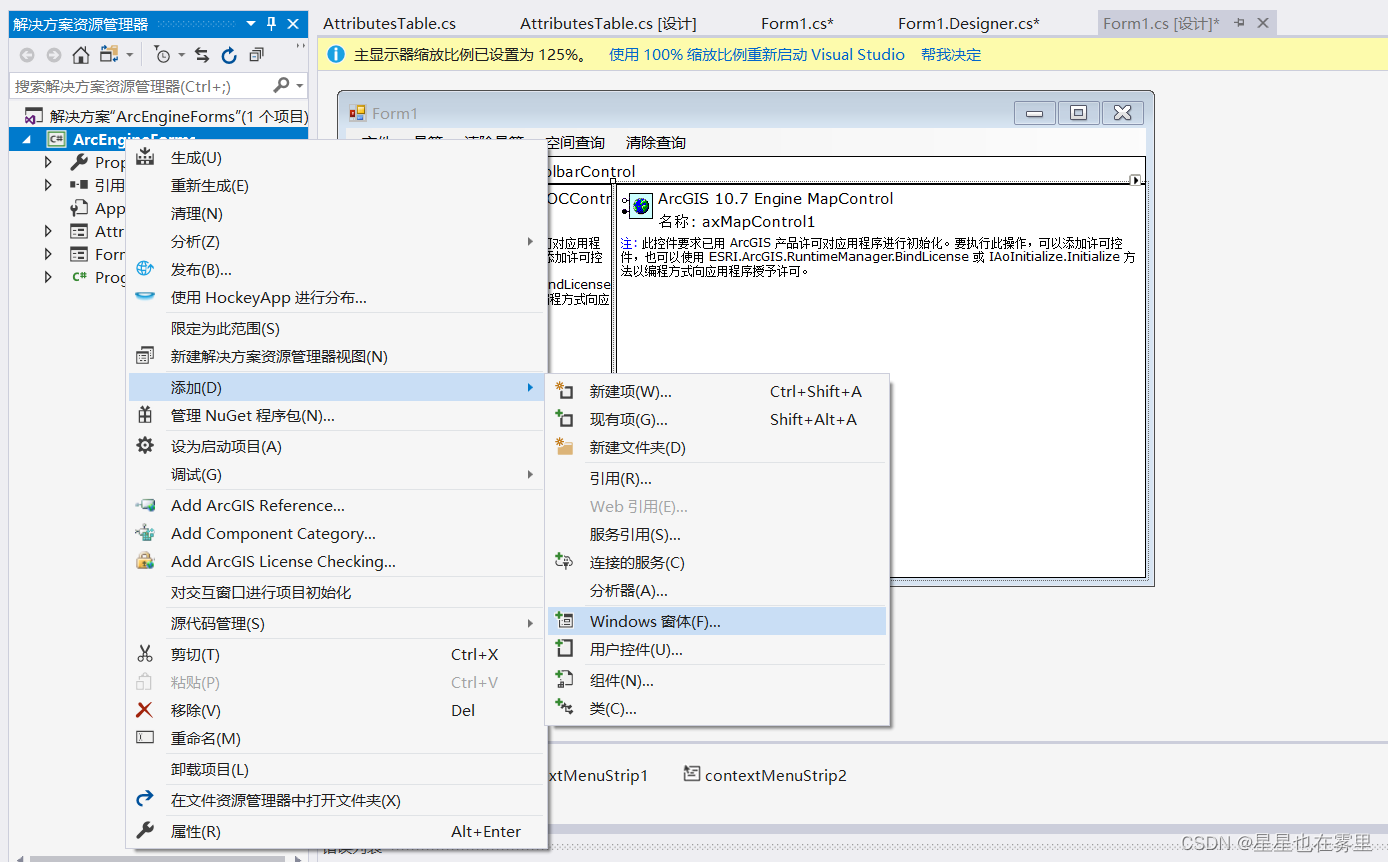Choose 新建项(W)... in Add submenu
Screen dimensions: 1388x862
tap(717, 391)
